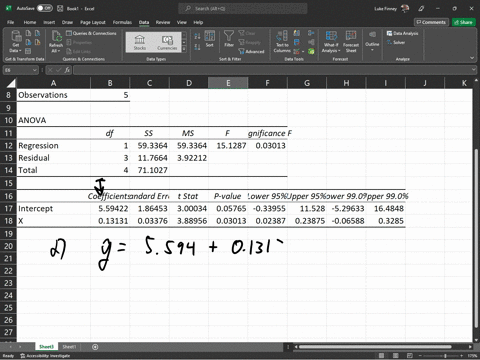Toggle the AutoSave switch
Screen dimensions: 480x360
coord(44,8)
